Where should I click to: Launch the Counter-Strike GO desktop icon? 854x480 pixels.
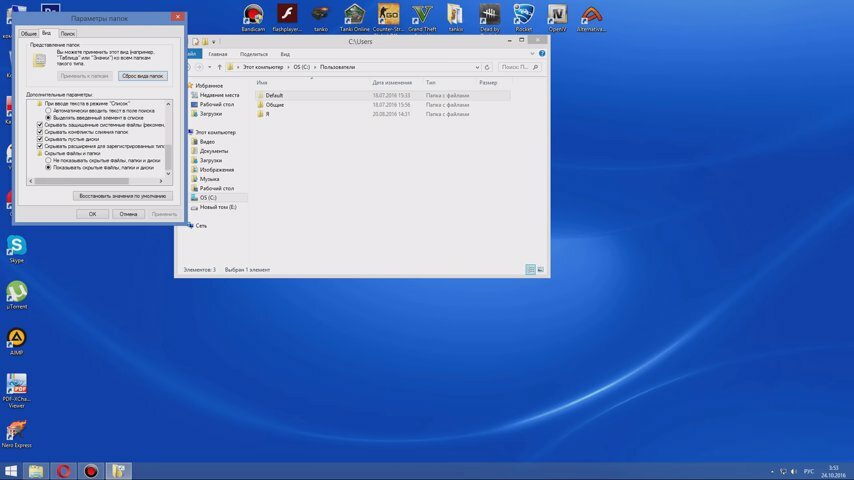(388, 17)
